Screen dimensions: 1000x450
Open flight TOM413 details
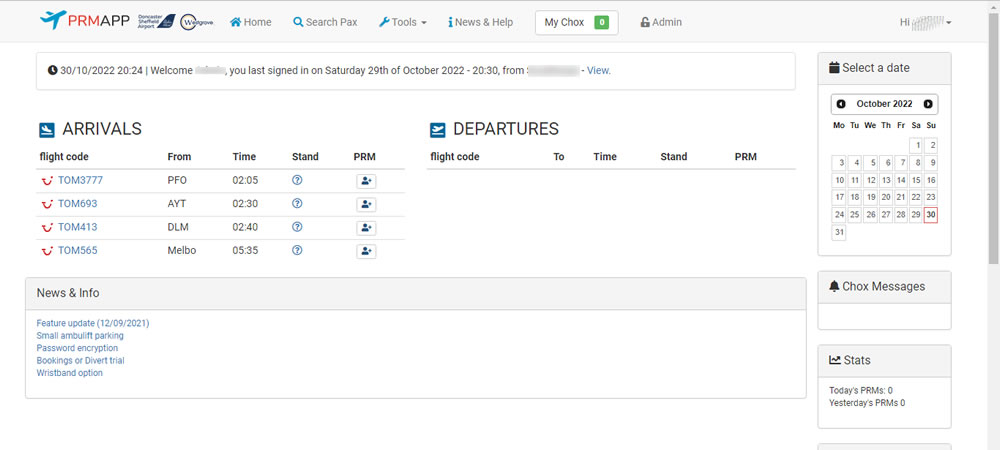(x=78, y=227)
